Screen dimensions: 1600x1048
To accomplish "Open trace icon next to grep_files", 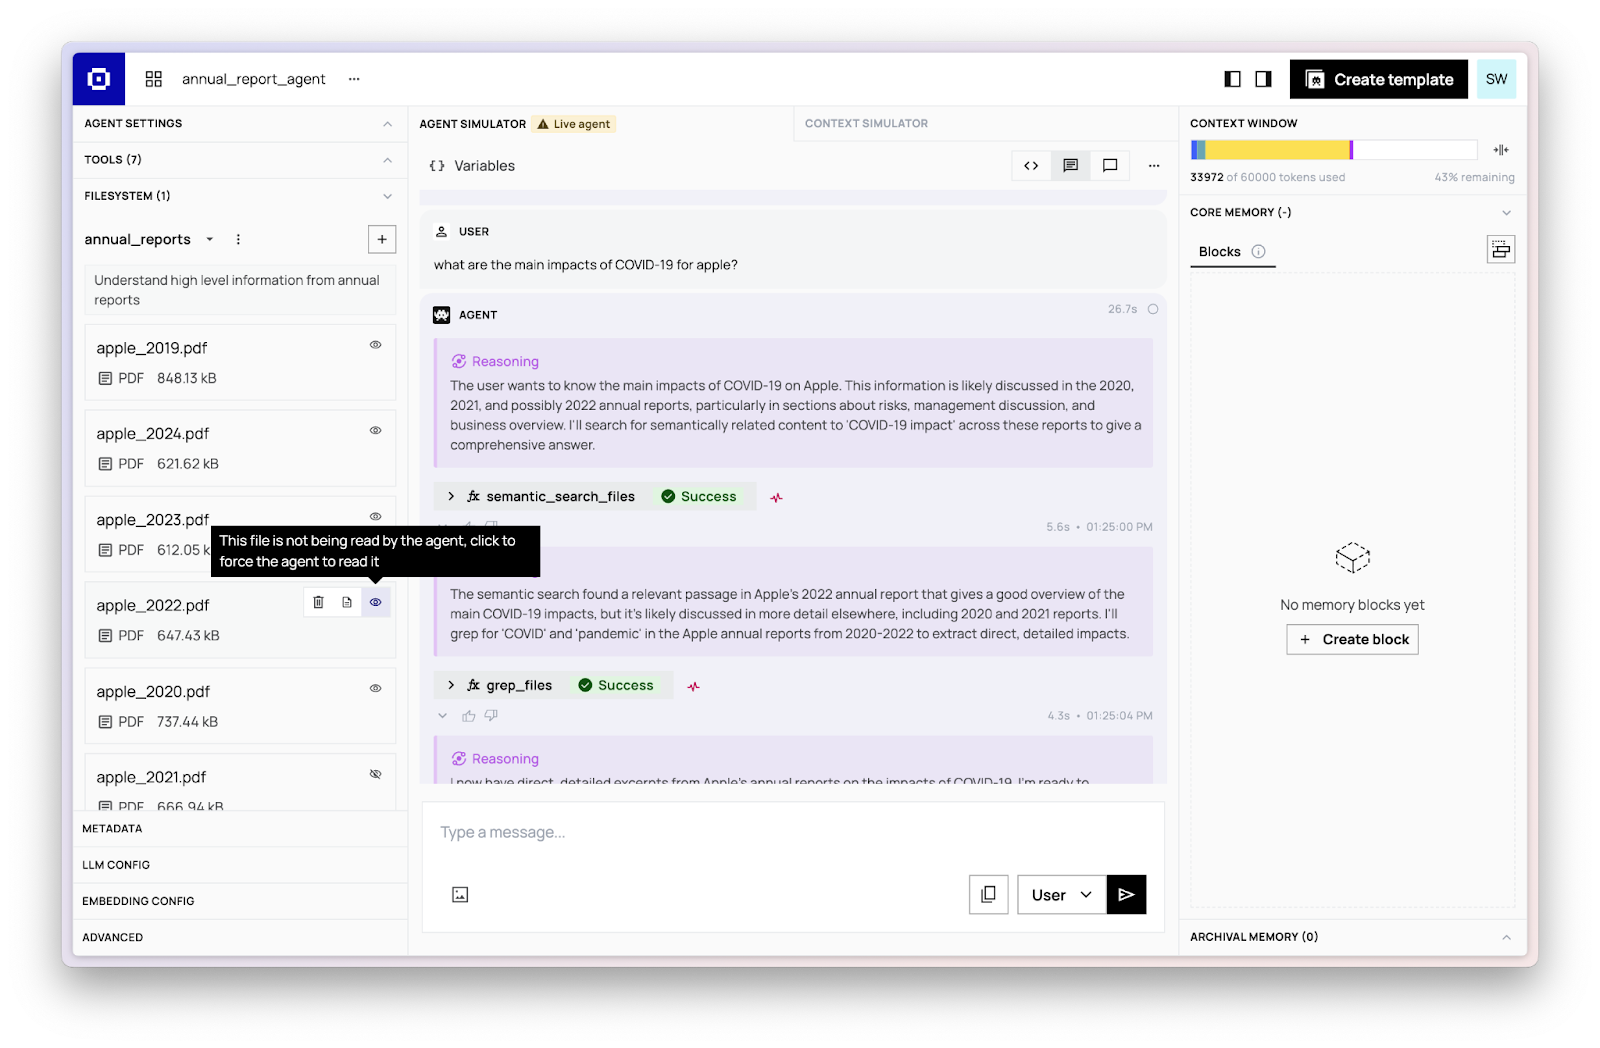I will (693, 686).
